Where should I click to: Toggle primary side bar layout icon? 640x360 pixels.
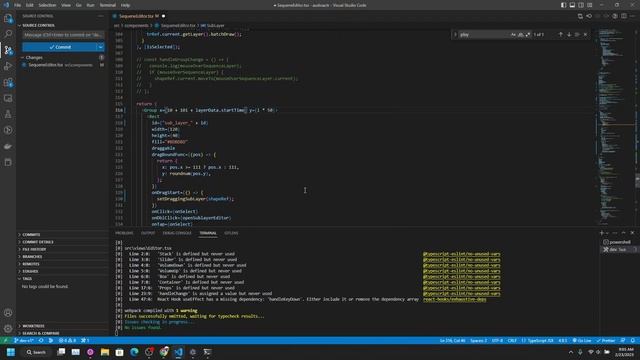563,5
